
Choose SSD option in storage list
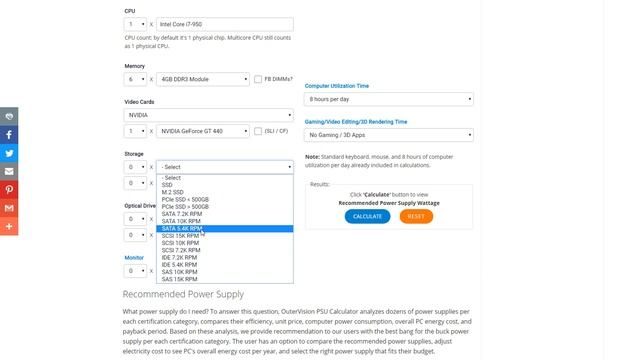(225, 185)
